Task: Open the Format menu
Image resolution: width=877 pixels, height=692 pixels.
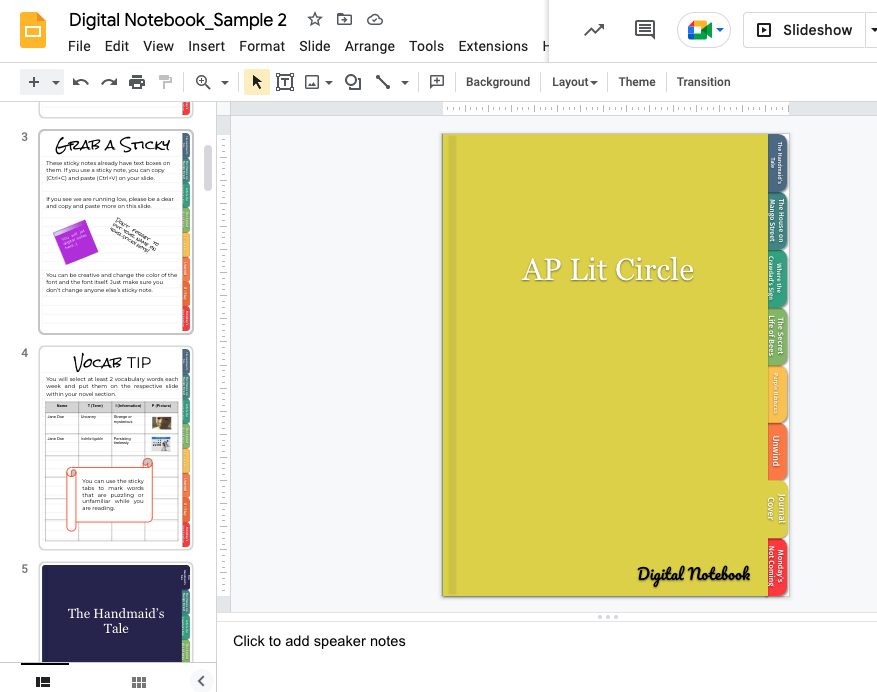Action: coord(262,46)
